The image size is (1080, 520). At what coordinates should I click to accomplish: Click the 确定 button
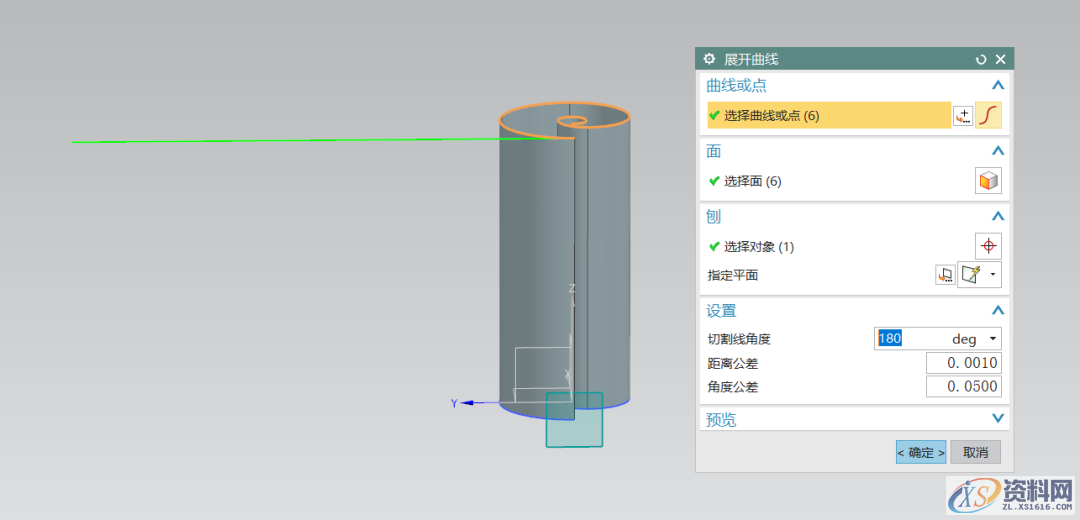920,452
